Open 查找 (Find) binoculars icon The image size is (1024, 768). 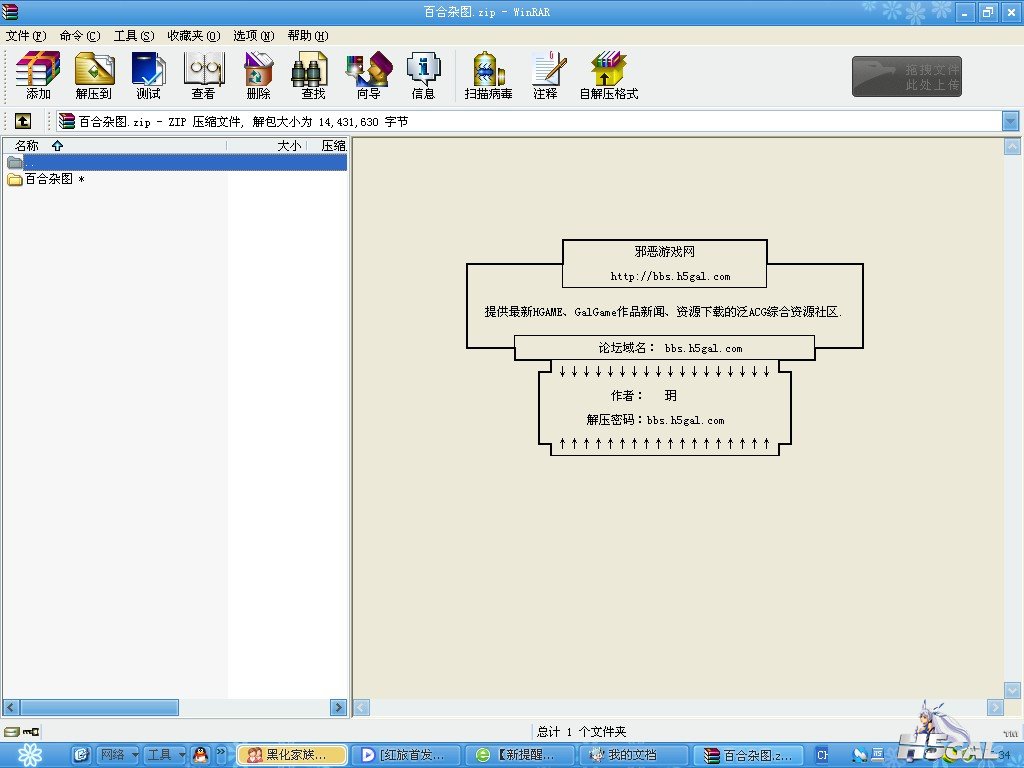(313, 76)
